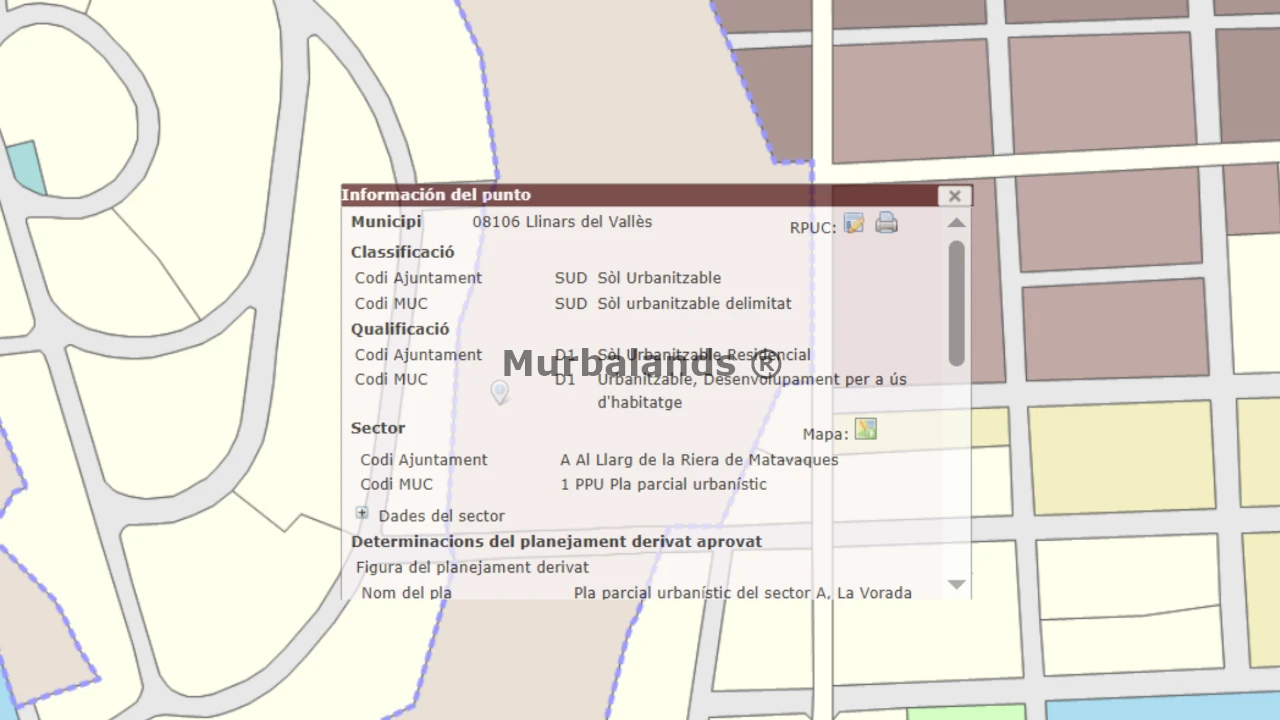This screenshot has width=1280, height=720.
Task: Click the 'Pla parcial urbanístic del sector A' name
Action: pos(742,593)
